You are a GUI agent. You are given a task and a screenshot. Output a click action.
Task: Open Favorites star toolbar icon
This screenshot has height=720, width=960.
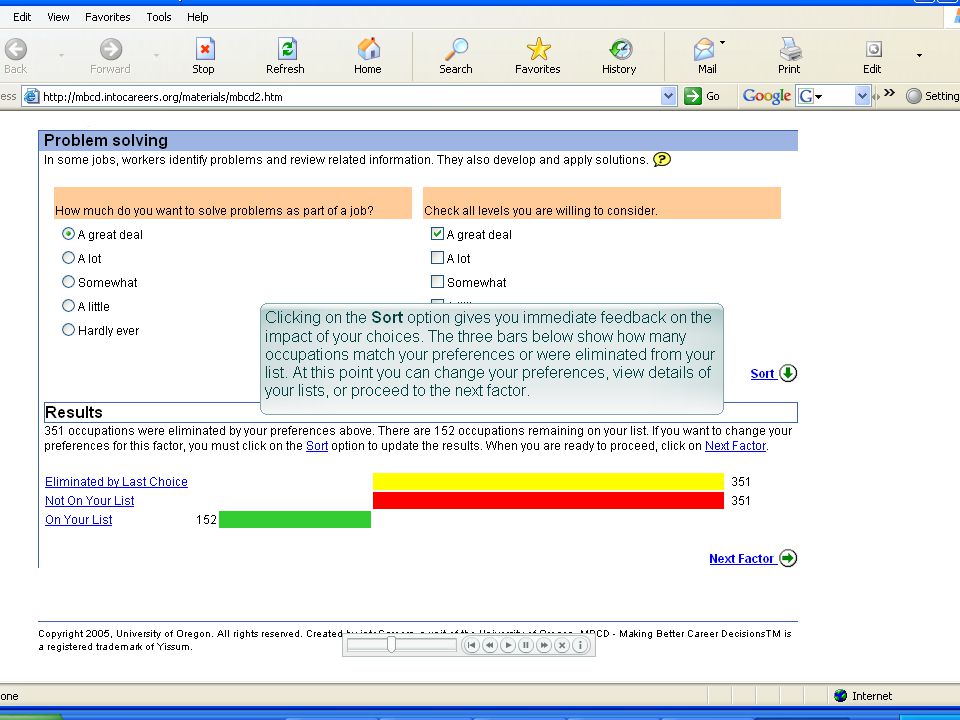(538, 49)
